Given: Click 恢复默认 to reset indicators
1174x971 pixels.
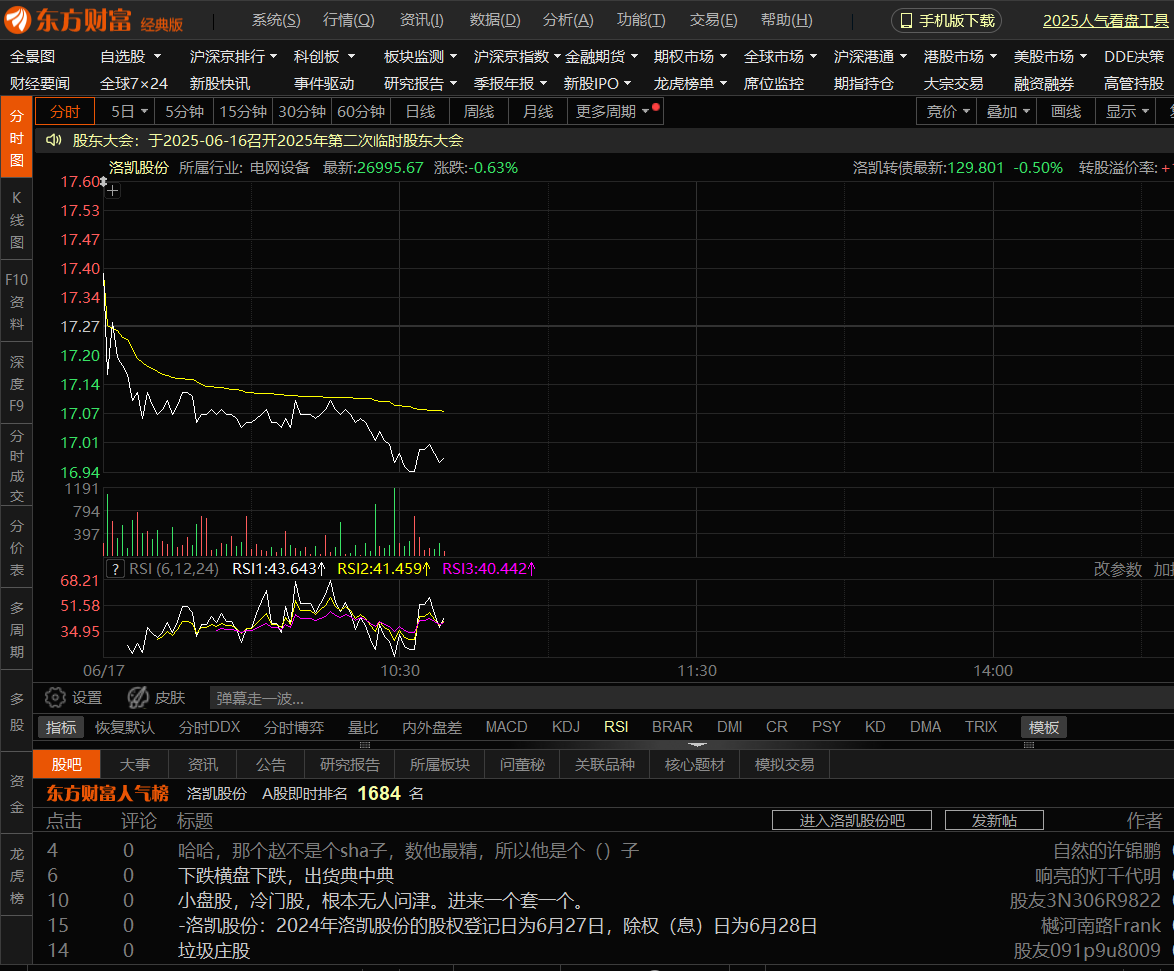Looking at the screenshot, I should [x=124, y=727].
